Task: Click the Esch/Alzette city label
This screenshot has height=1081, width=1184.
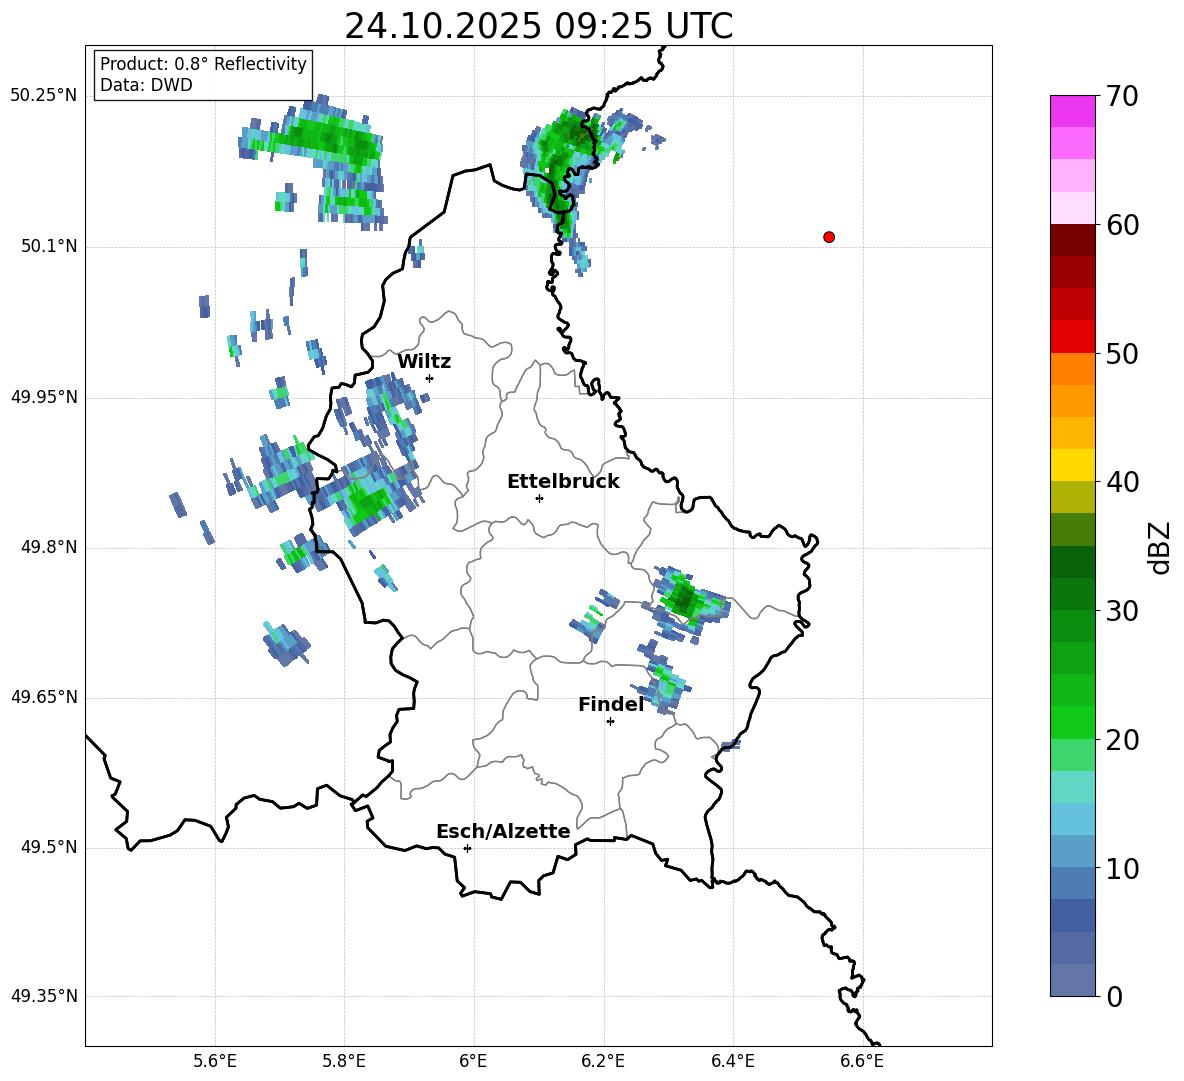Action: click(x=504, y=831)
